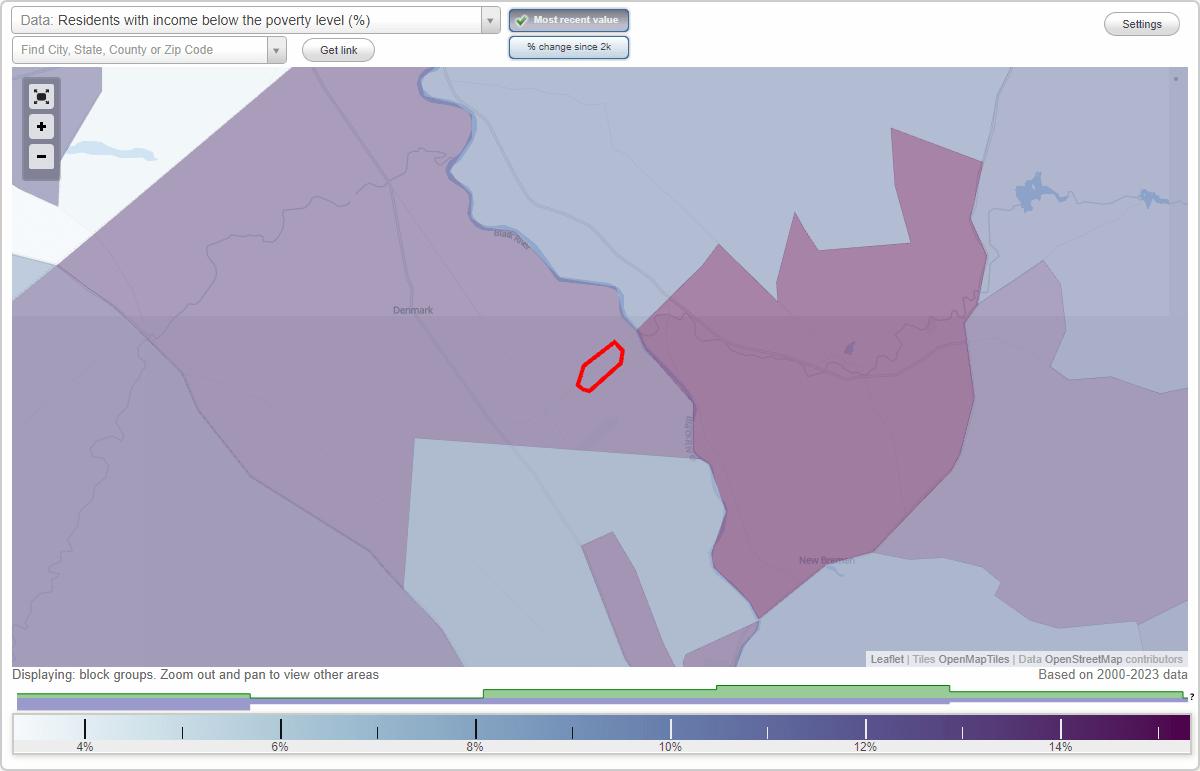The height and width of the screenshot is (771, 1200).
Task: Zoom out using the minus icon
Action: 41,156
